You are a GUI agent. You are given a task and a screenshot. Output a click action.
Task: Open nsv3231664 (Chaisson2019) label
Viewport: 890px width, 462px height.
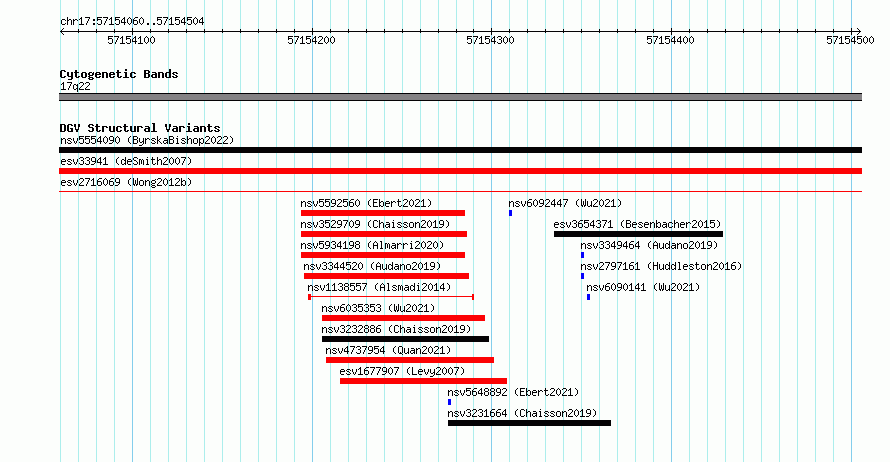tap(522, 413)
